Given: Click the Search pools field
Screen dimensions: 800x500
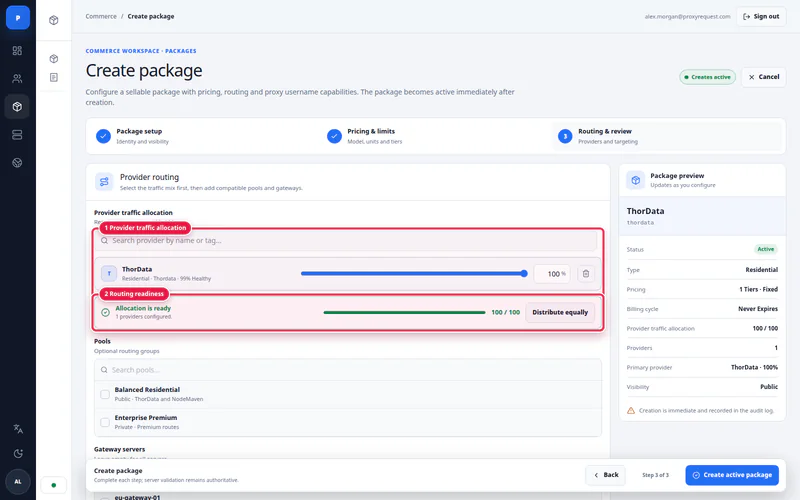Looking at the screenshot, I should [x=347, y=370].
